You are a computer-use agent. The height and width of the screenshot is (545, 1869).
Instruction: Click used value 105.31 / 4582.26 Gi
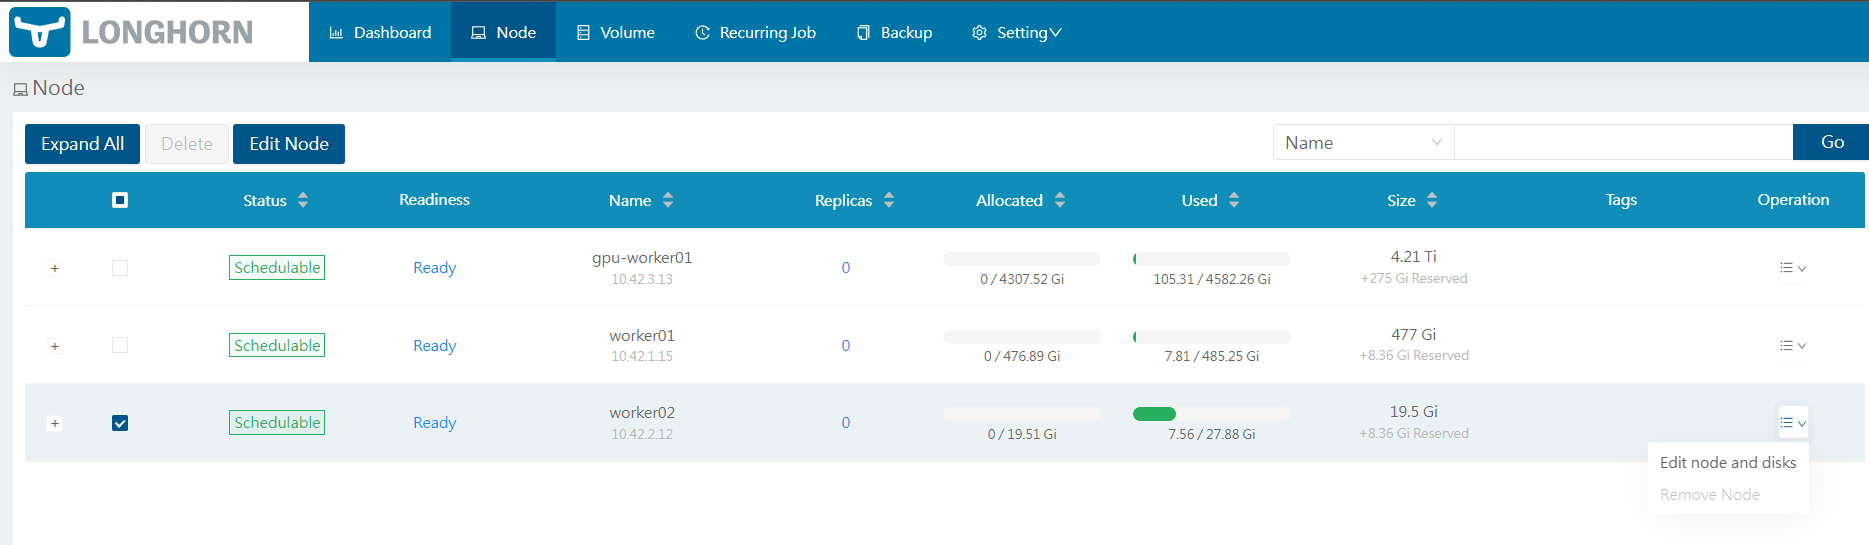[x=1212, y=279]
